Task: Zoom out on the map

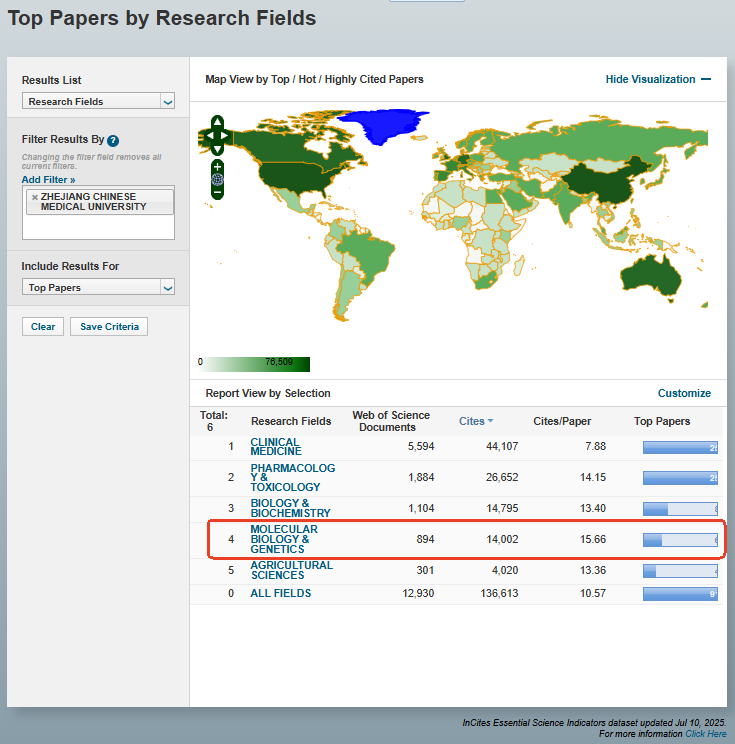Action: pos(217,192)
